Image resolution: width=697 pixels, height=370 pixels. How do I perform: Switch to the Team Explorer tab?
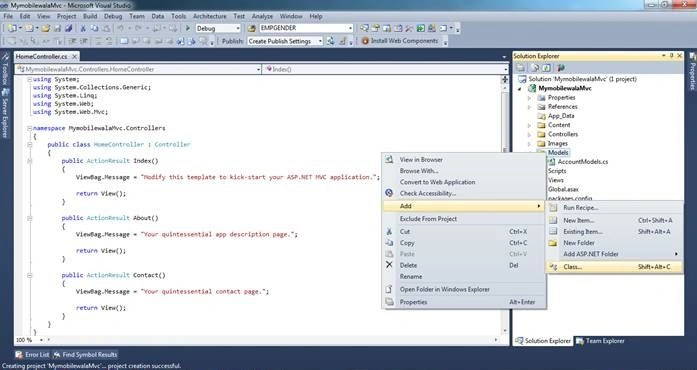(600, 341)
